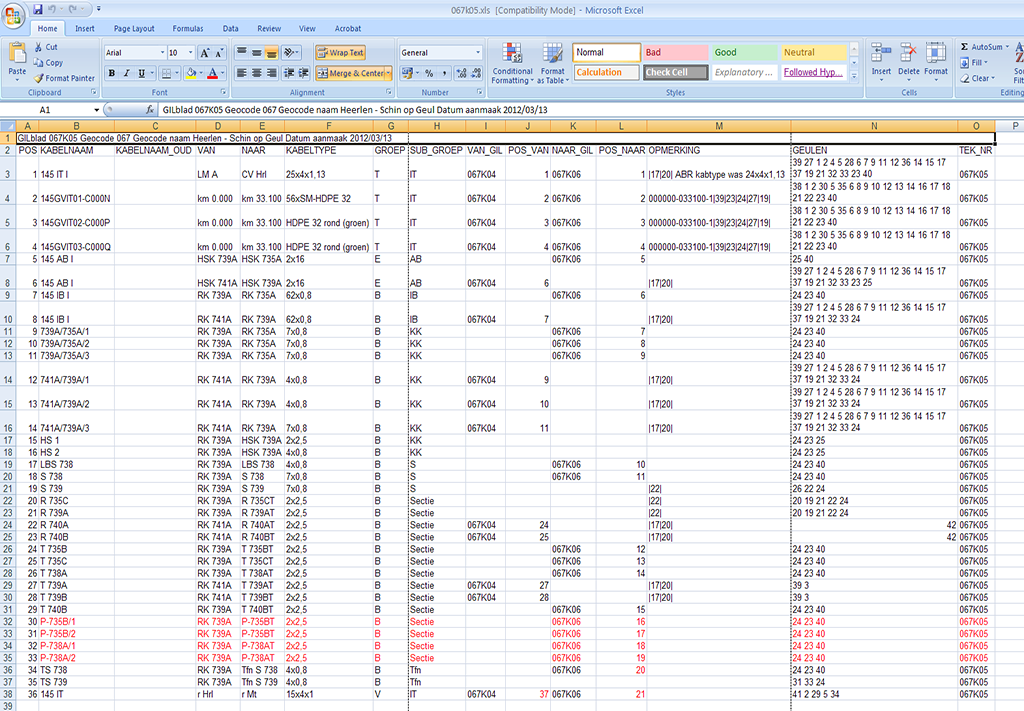The width and height of the screenshot is (1024, 711).
Task: Insert cells button
Action: (x=881, y=63)
